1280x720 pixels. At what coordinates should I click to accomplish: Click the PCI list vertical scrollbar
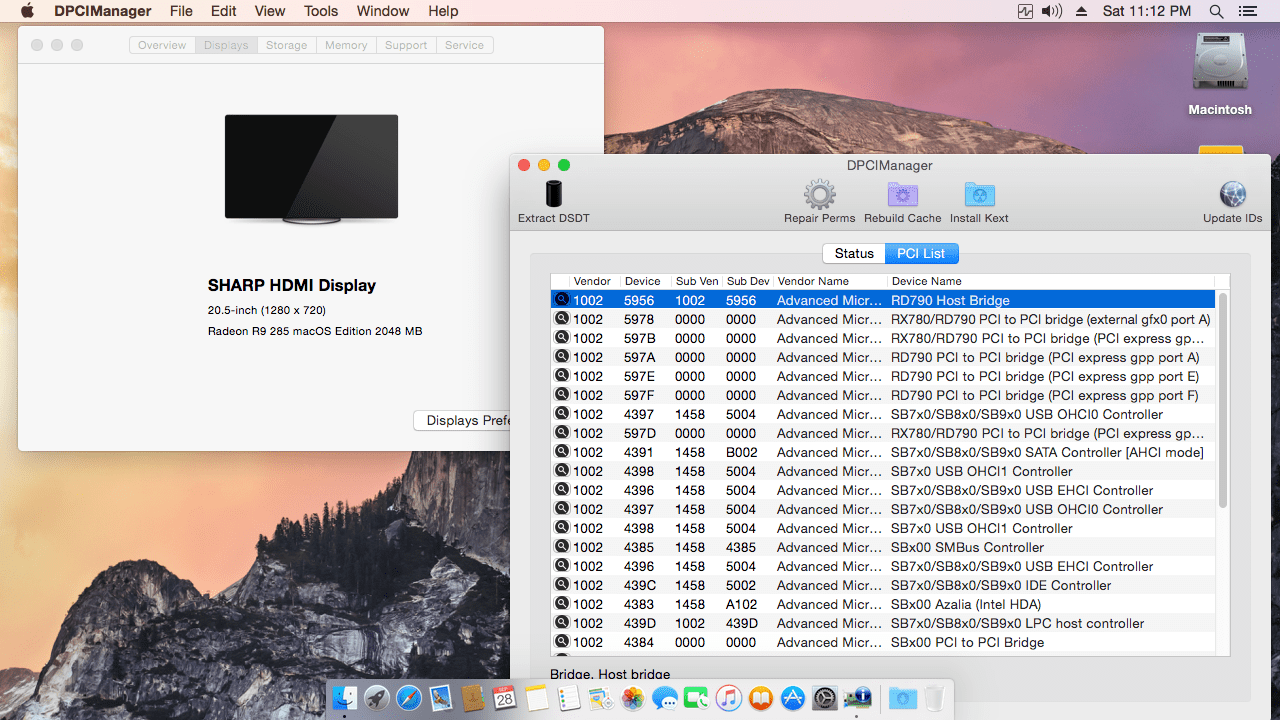(1222, 398)
